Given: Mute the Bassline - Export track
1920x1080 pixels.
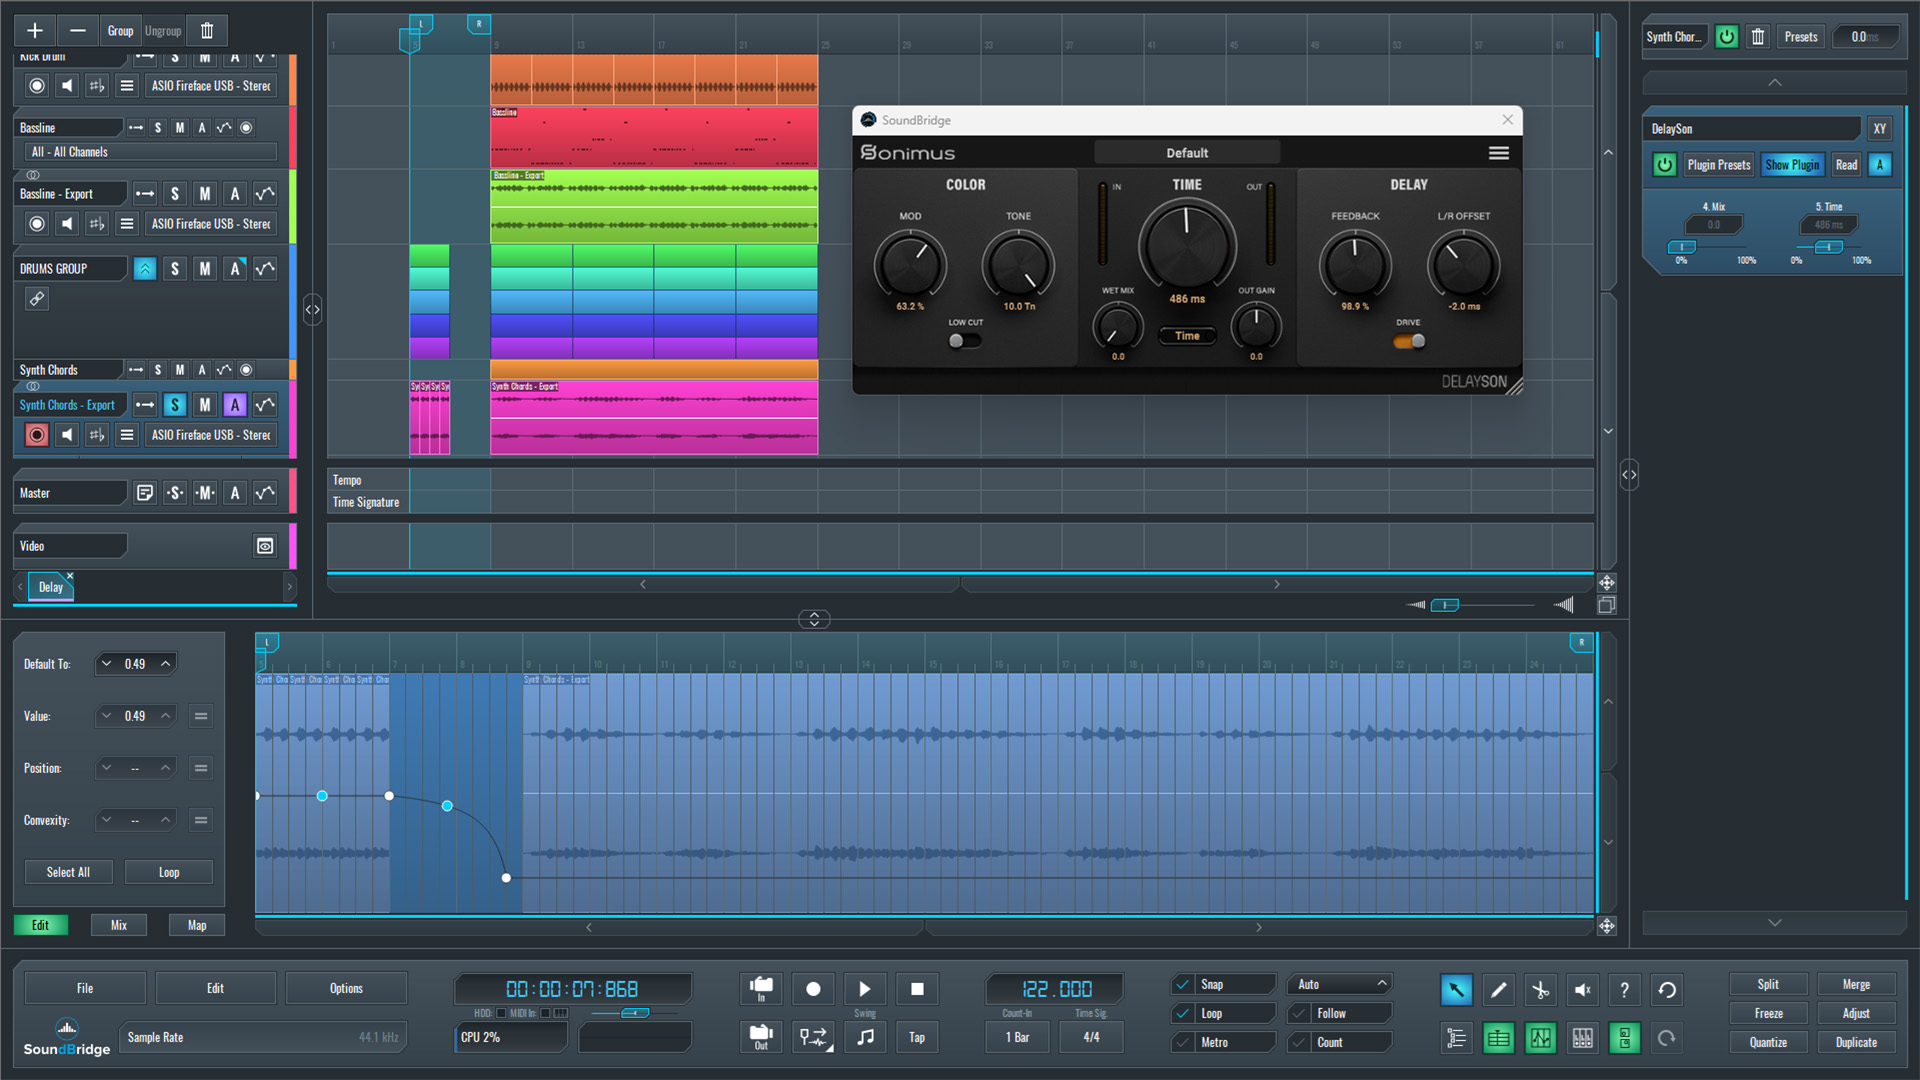Looking at the screenshot, I should (205, 194).
